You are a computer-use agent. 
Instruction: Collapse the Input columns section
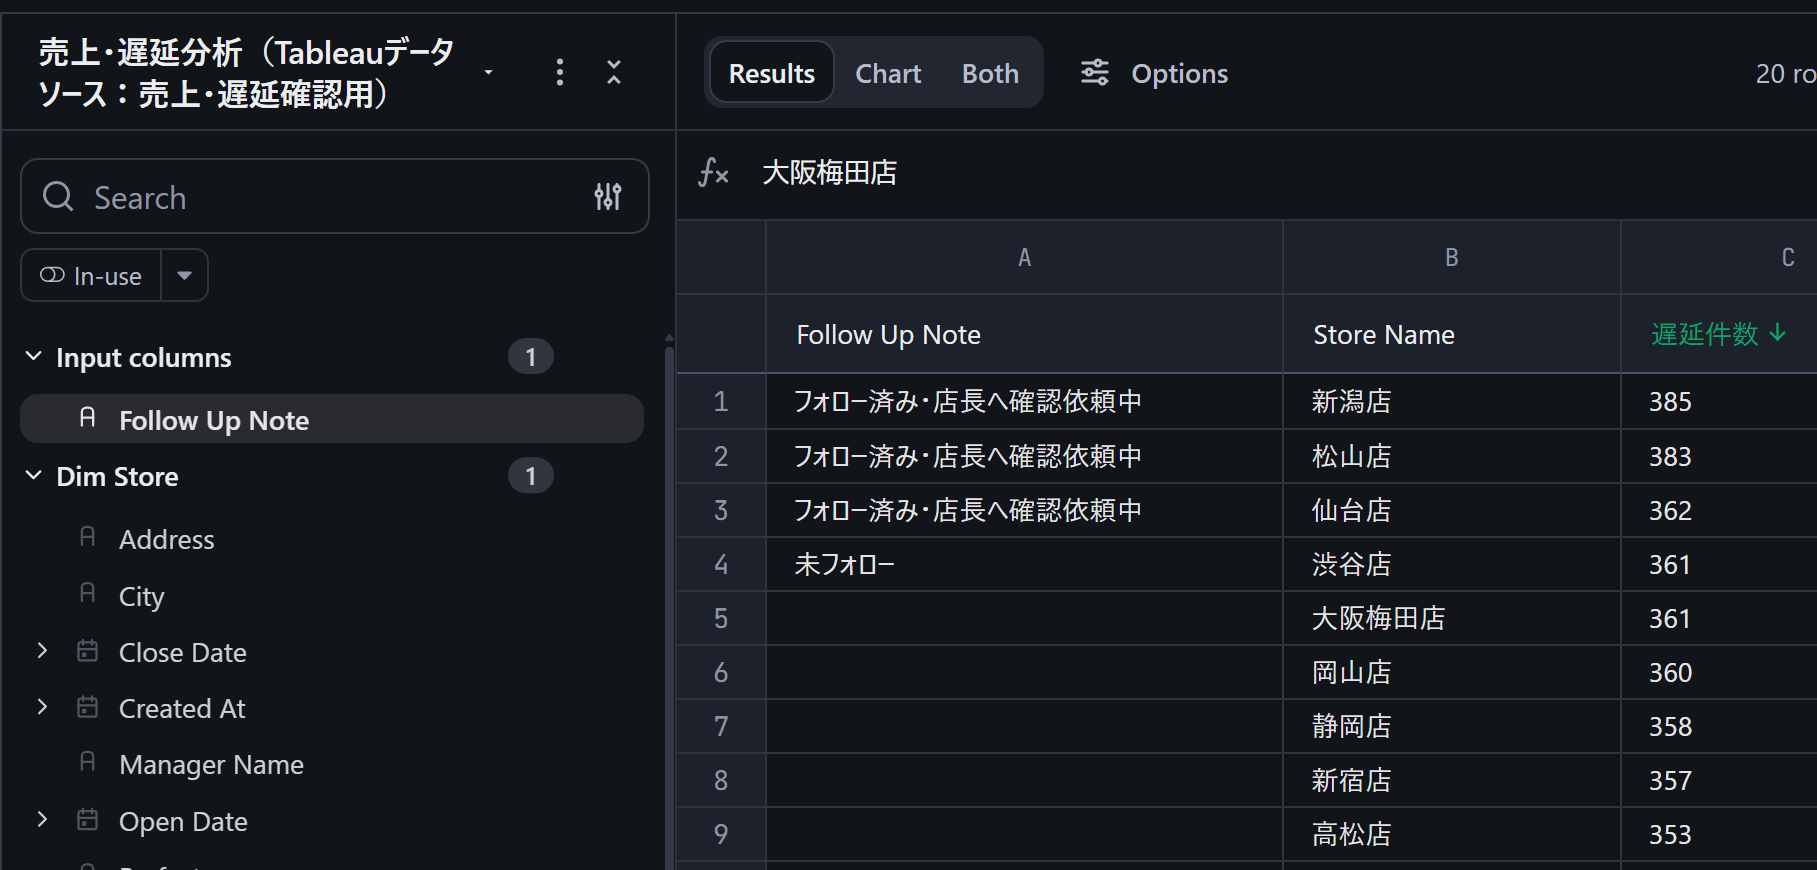34,356
